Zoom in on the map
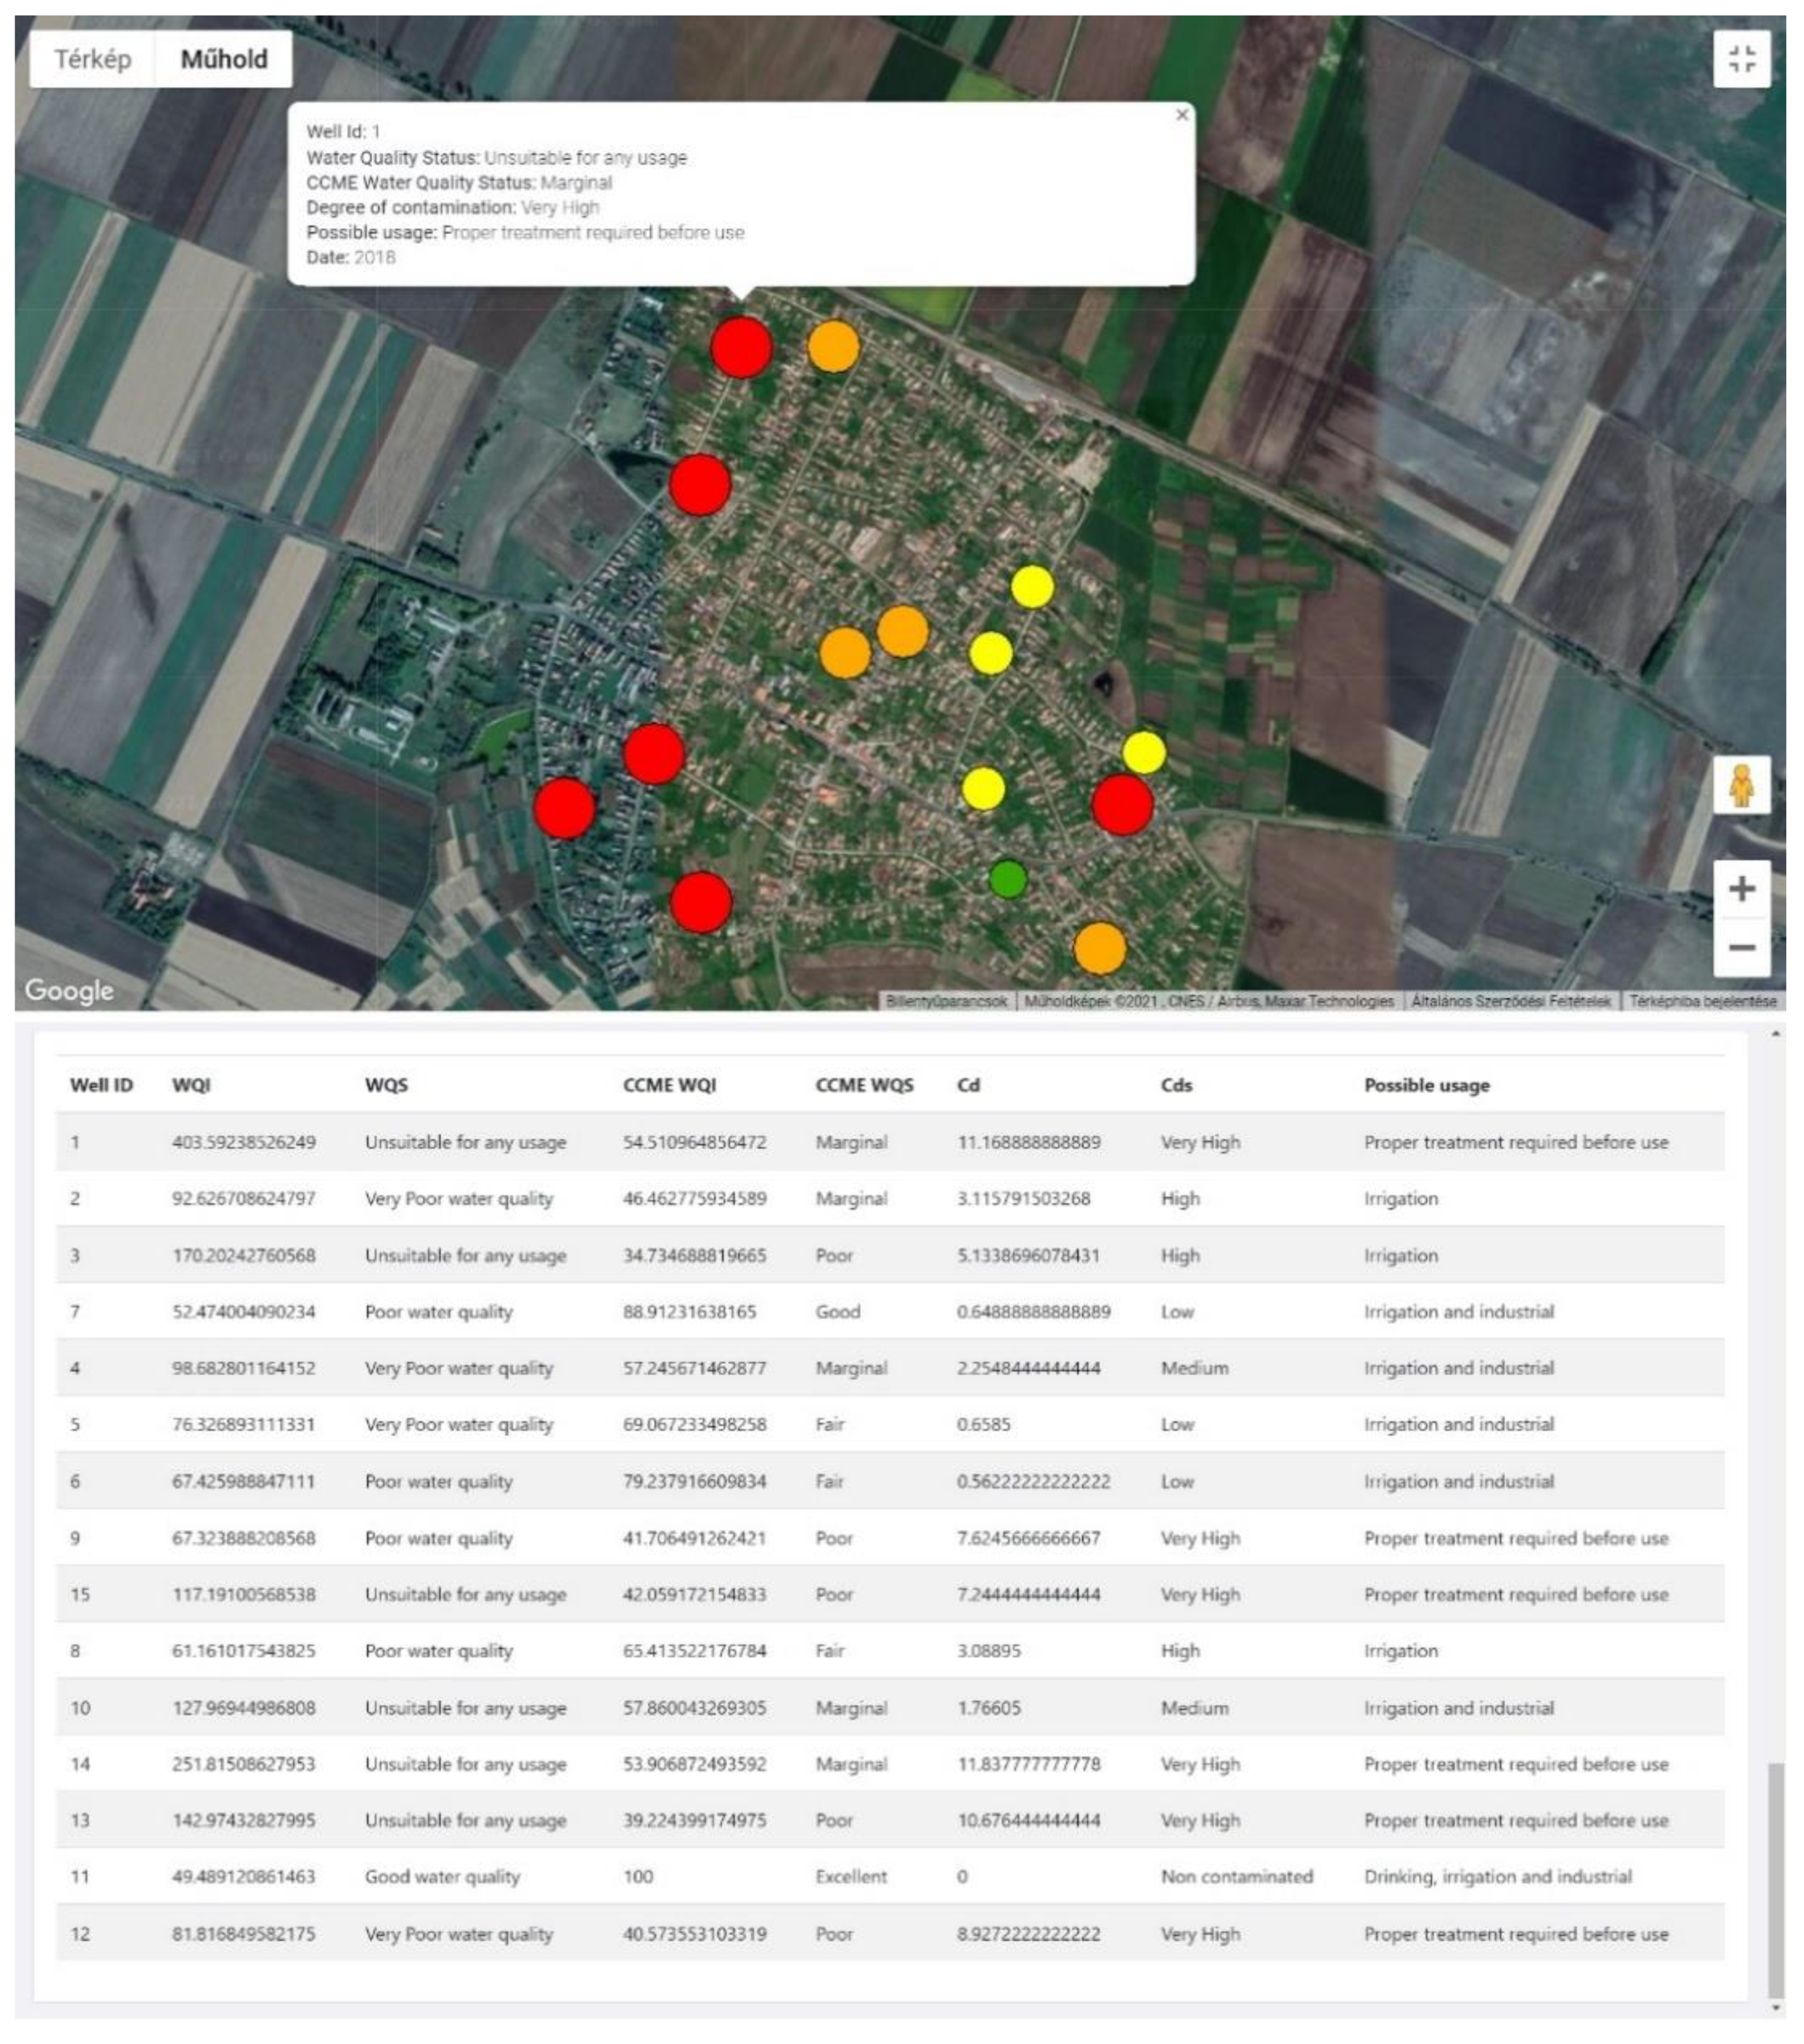The image size is (1804, 2044). coord(1741,888)
